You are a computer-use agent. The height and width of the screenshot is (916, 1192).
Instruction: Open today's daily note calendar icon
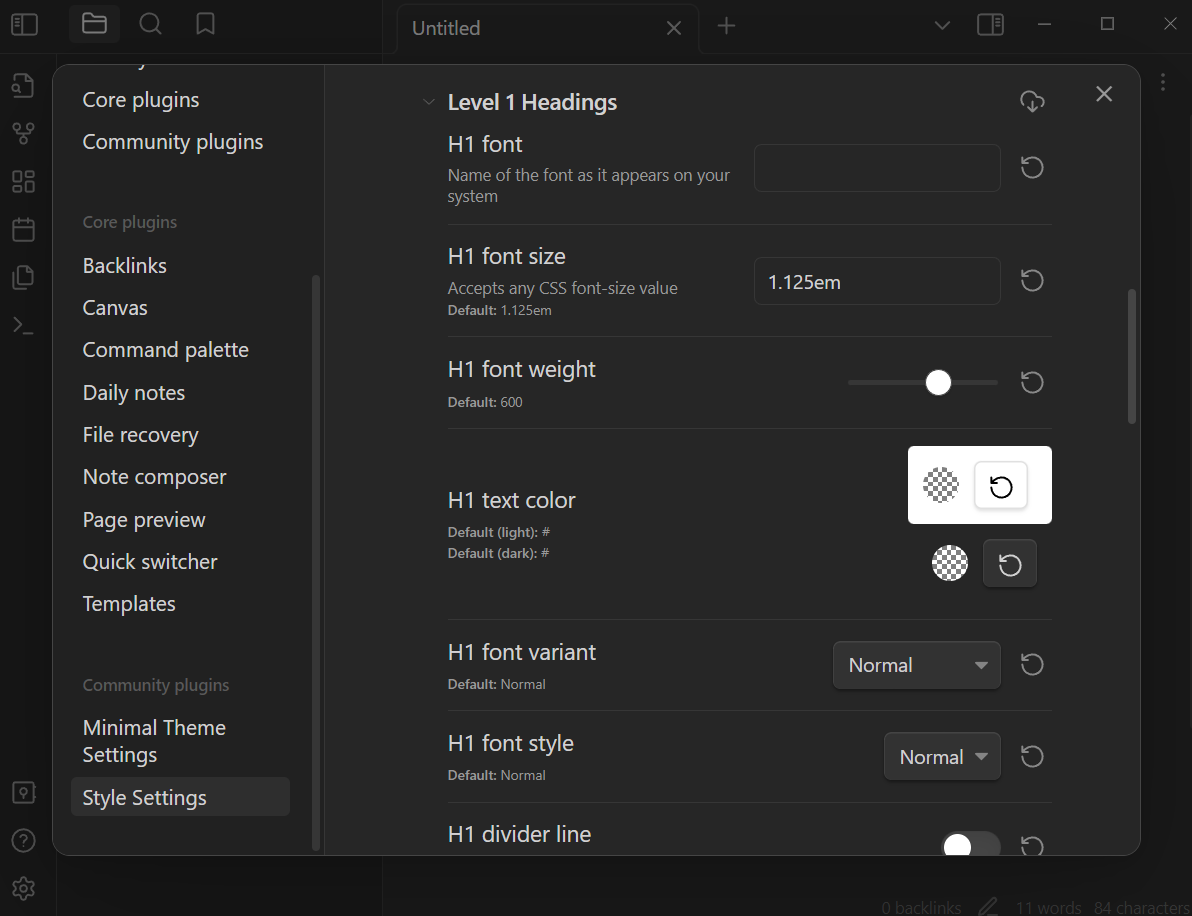pyautogui.click(x=24, y=230)
